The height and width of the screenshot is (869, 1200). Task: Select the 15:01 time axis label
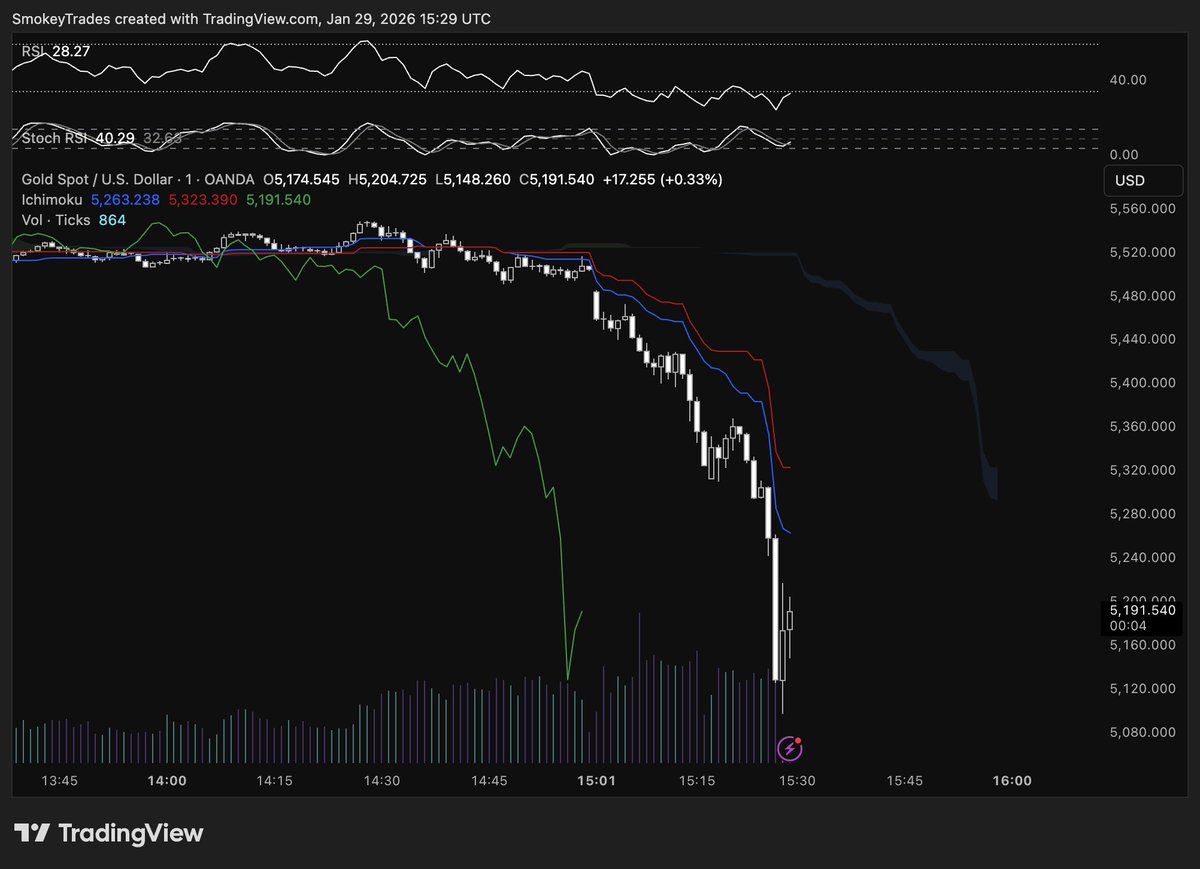(596, 780)
